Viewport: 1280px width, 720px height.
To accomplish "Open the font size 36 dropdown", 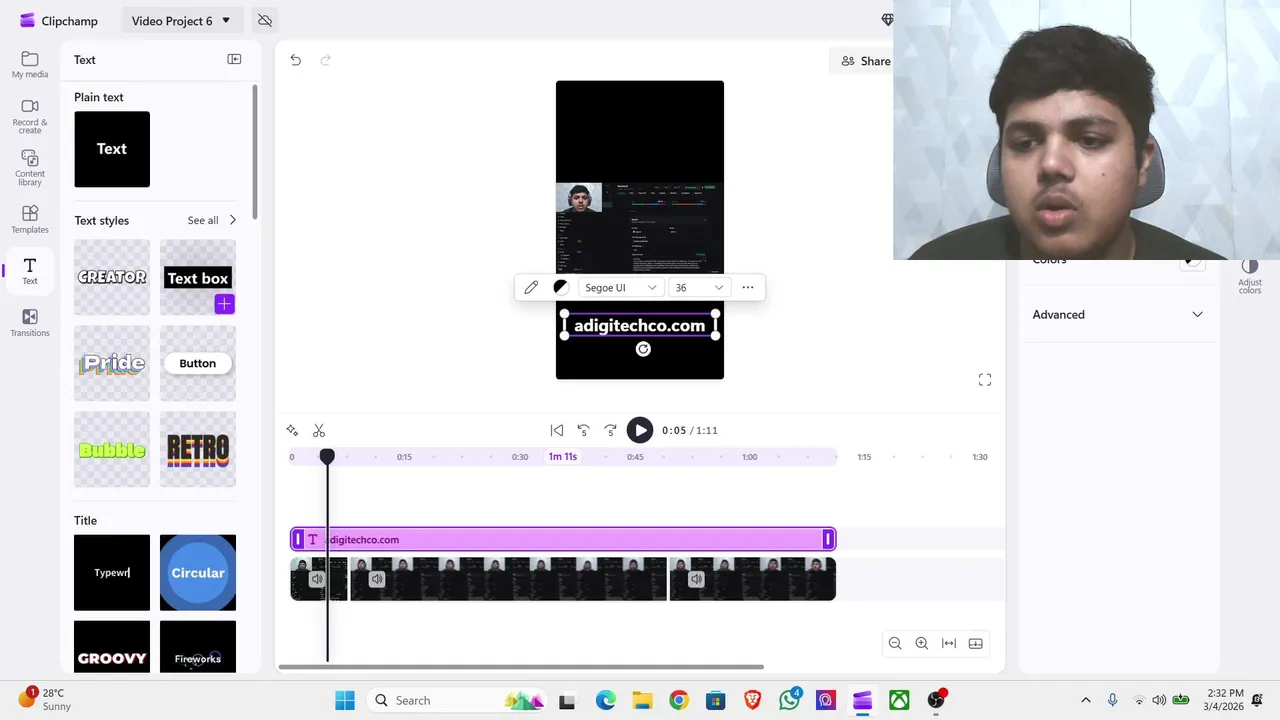I will (698, 287).
